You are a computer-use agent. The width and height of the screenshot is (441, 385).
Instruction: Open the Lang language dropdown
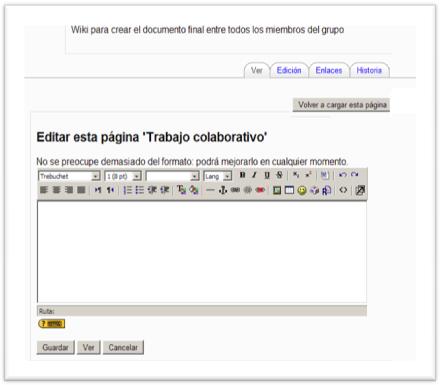coord(218,176)
